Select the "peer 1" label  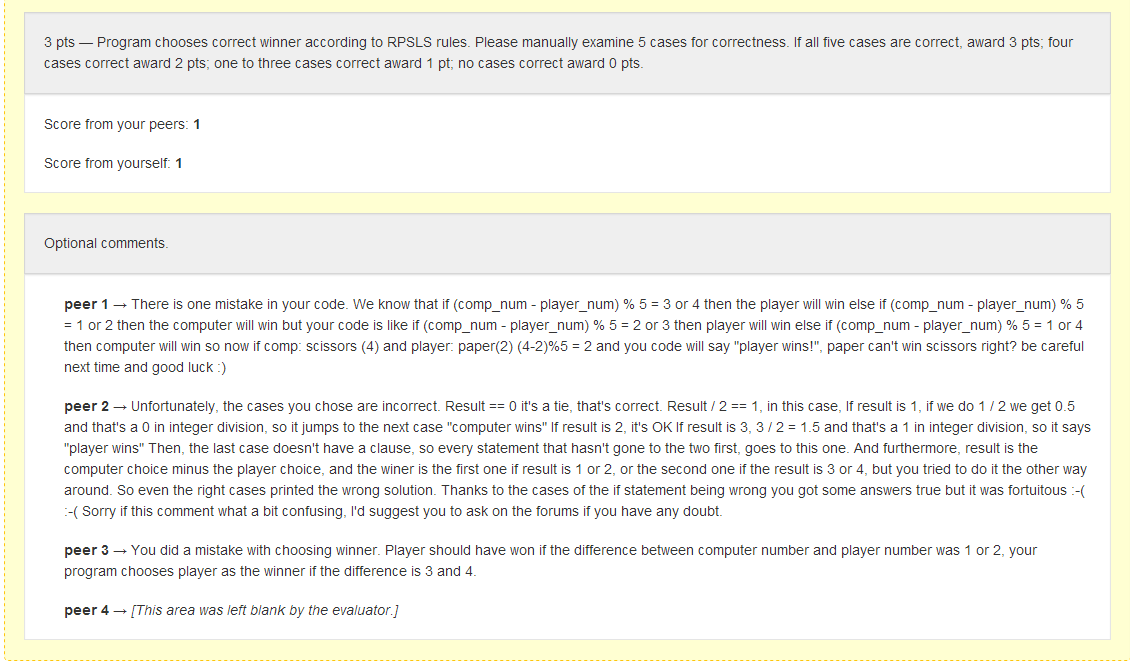click(x=86, y=304)
